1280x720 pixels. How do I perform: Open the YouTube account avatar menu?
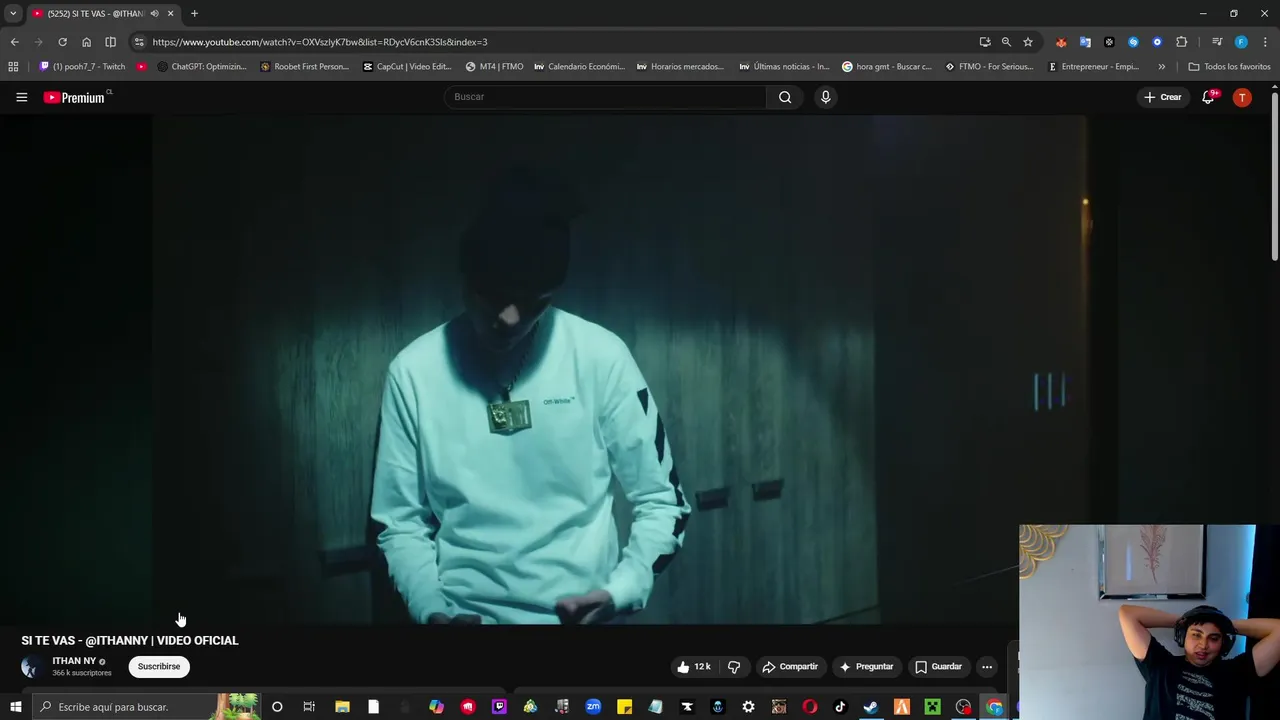coord(1242,97)
